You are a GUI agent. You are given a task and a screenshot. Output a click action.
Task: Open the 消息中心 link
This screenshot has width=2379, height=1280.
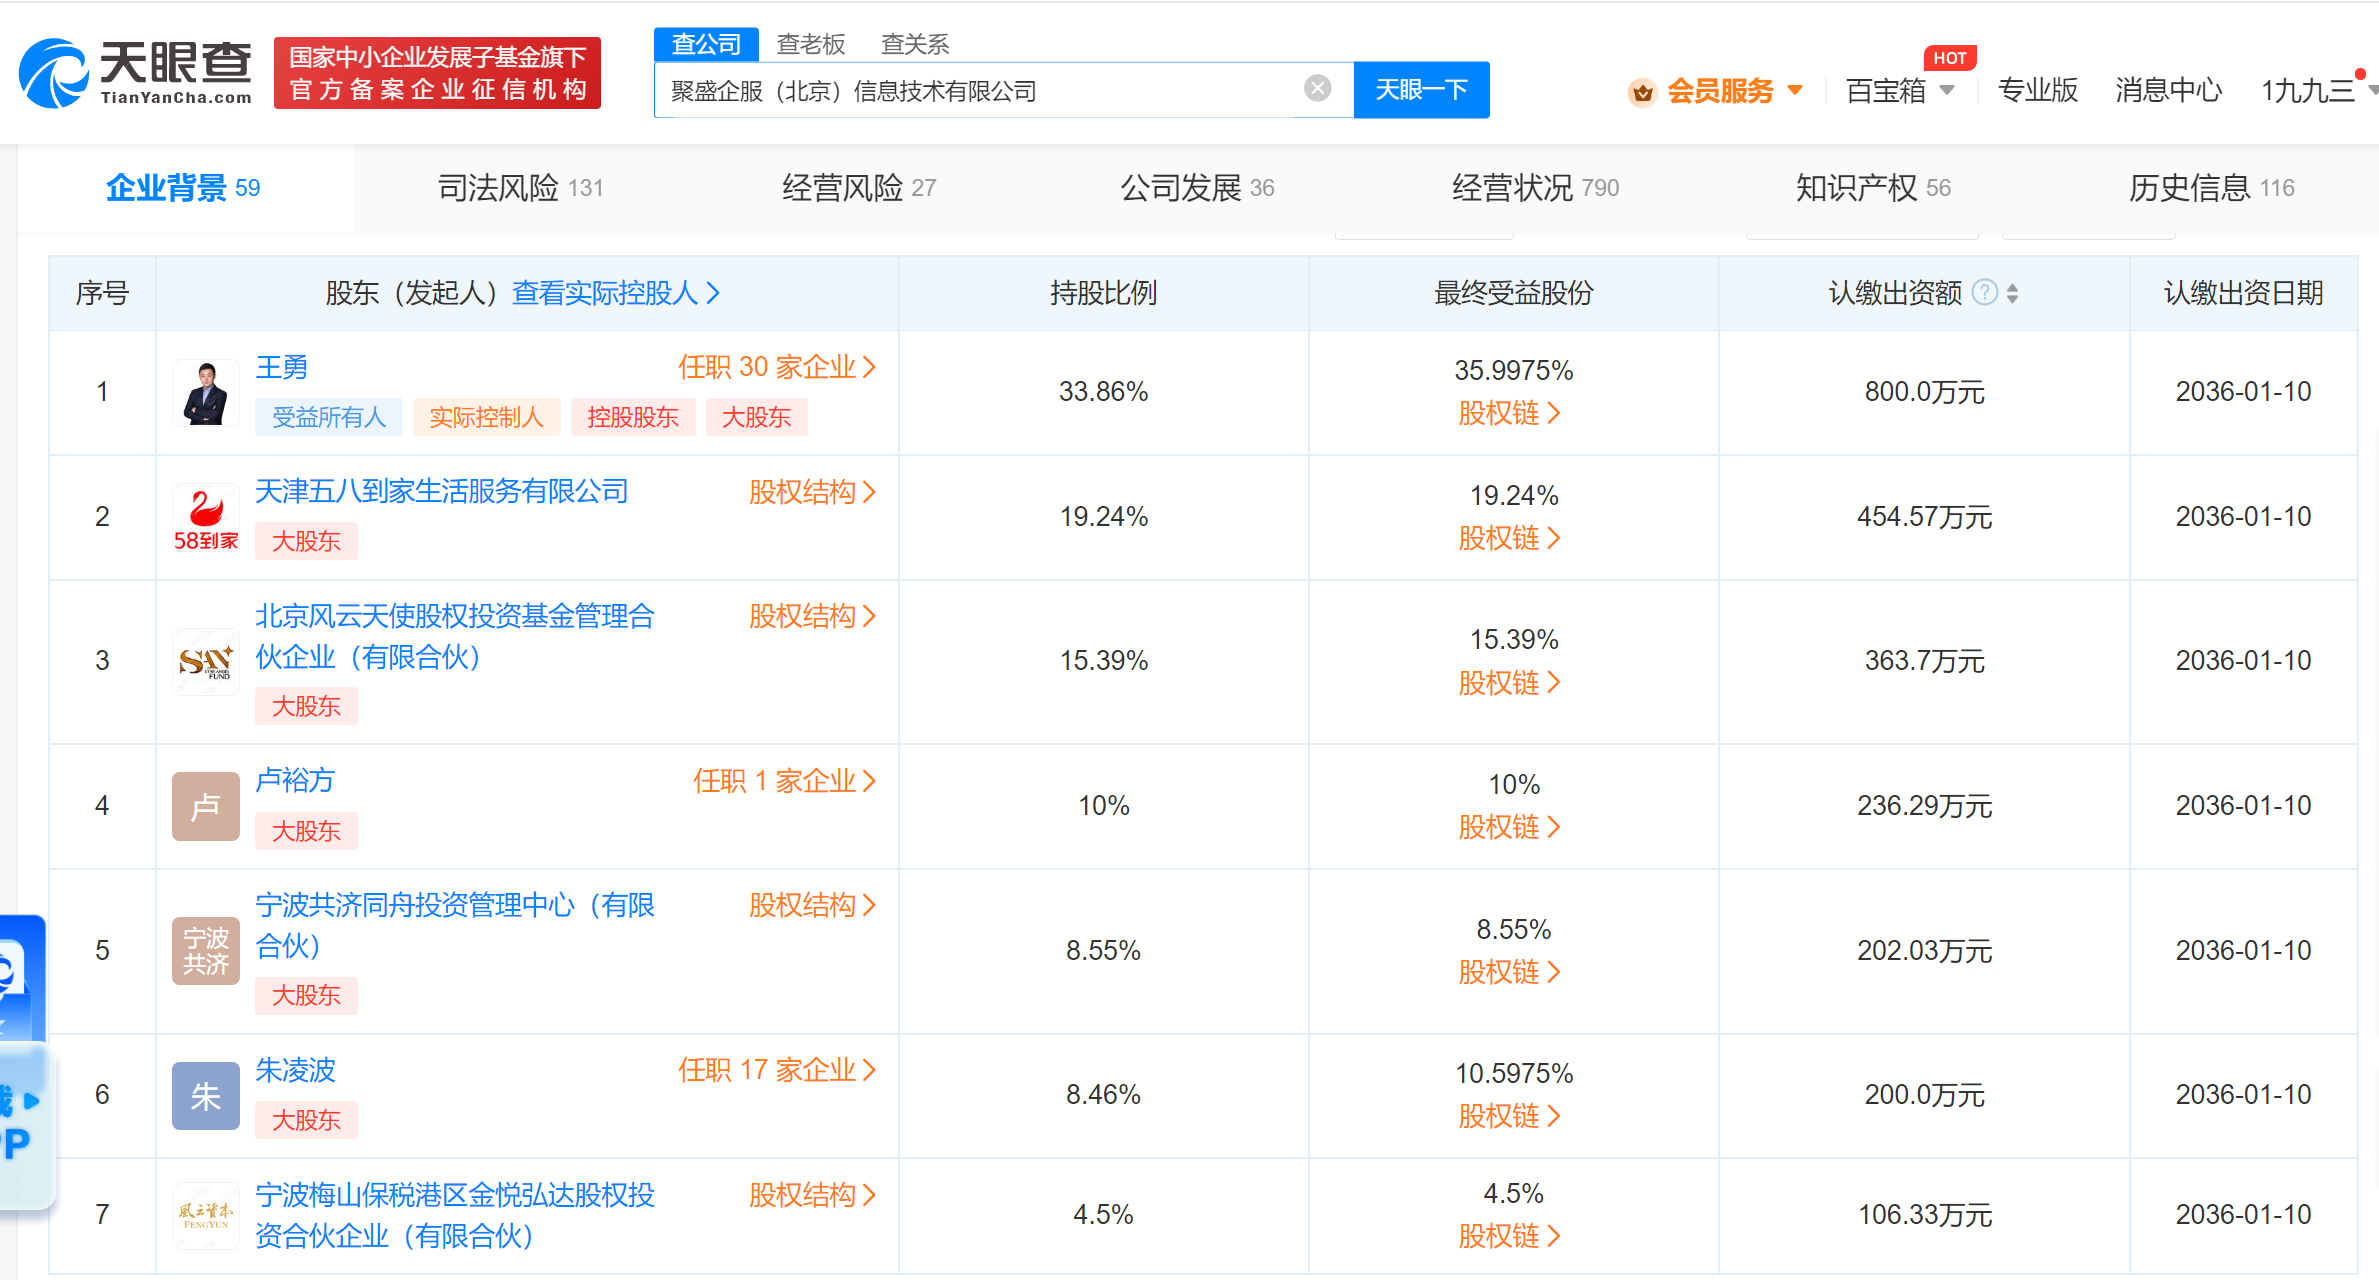pos(2168,91)
